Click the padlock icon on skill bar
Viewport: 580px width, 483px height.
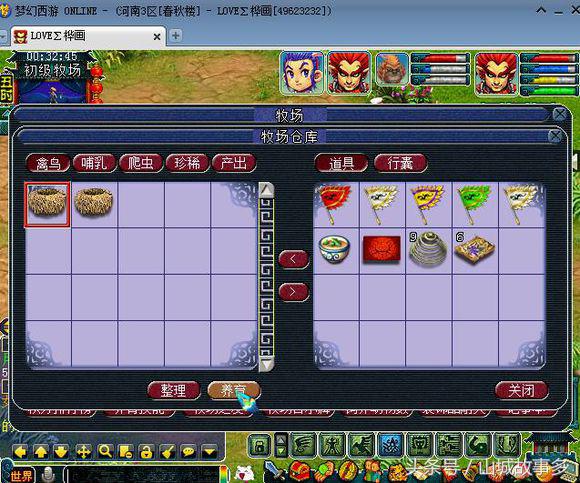pos(260,446)
